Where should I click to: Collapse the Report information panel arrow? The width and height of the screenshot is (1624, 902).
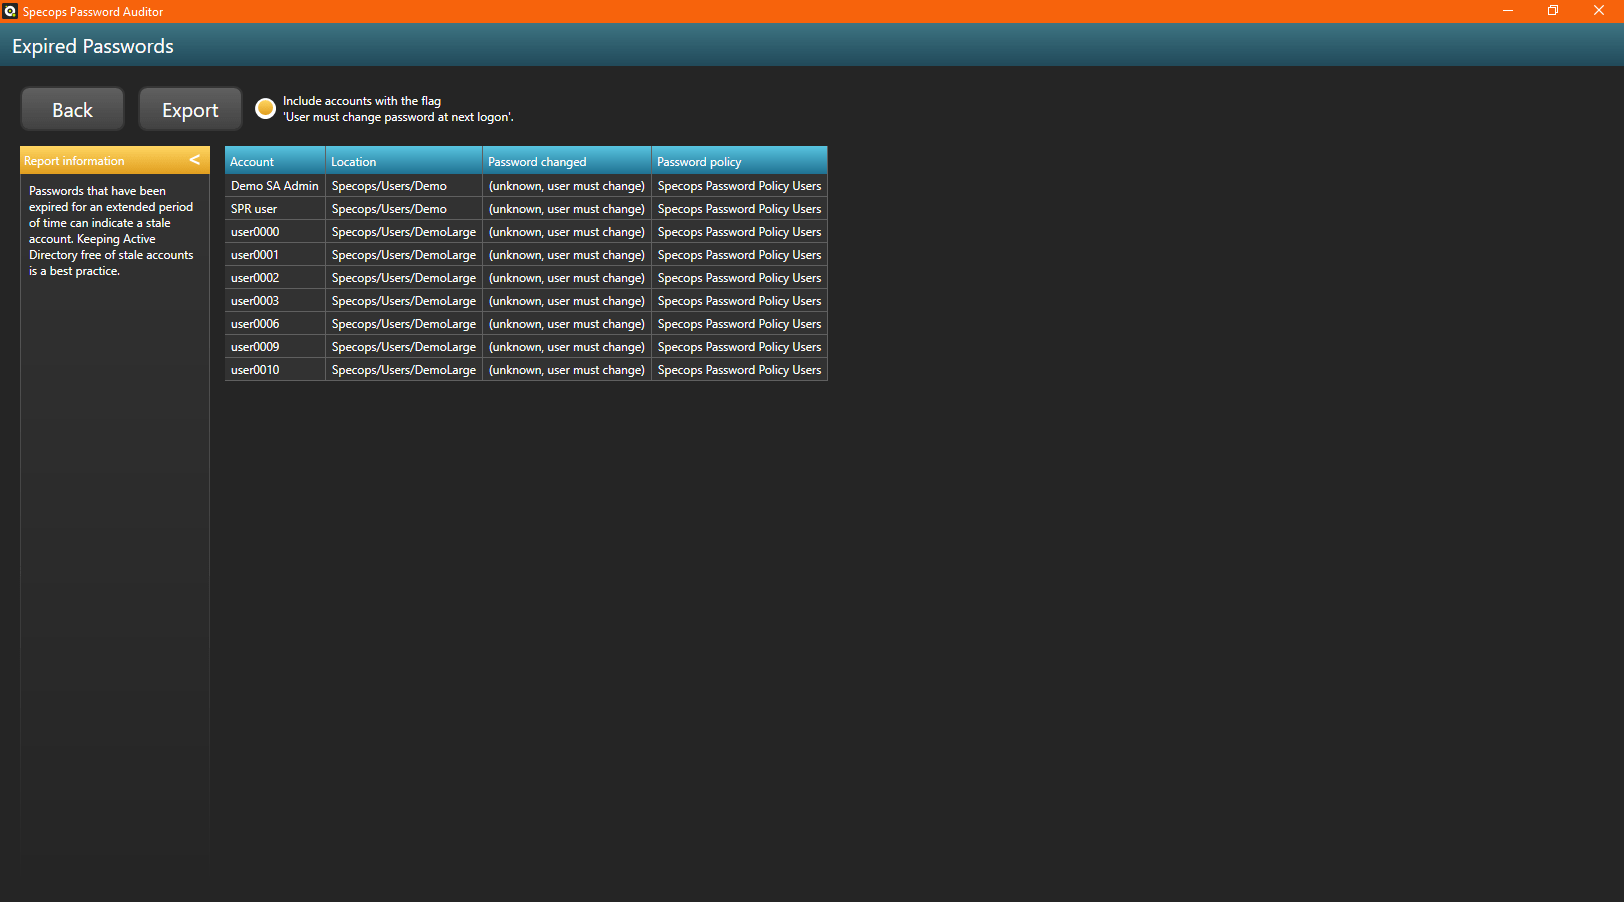pos(195,160)
